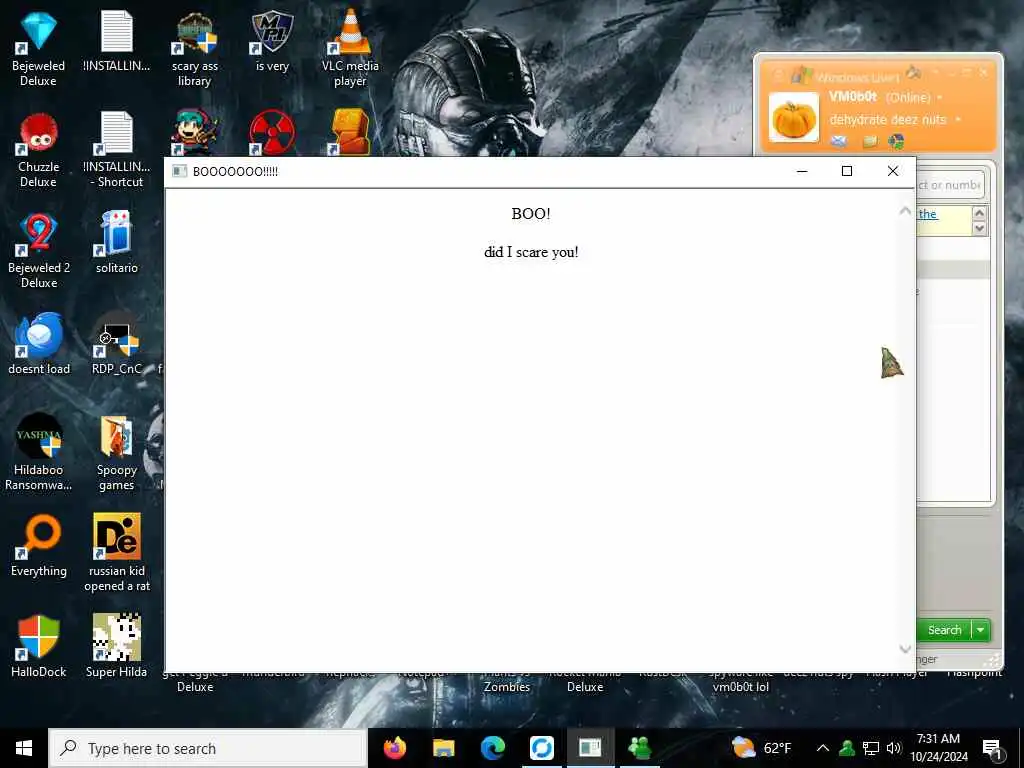1024x768 pixels.
Task: Close the BOOOOOOO!!!!! window
Action: [x=893, y=171]
